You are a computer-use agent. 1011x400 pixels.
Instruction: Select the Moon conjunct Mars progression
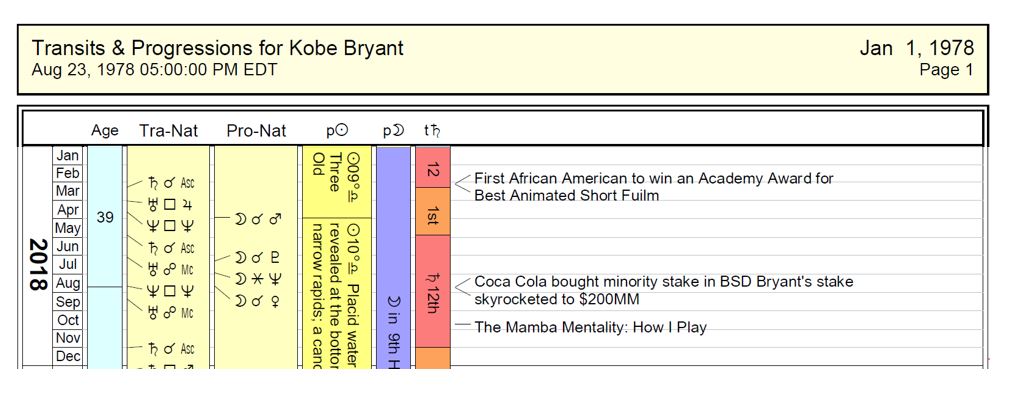click(256, 217)
